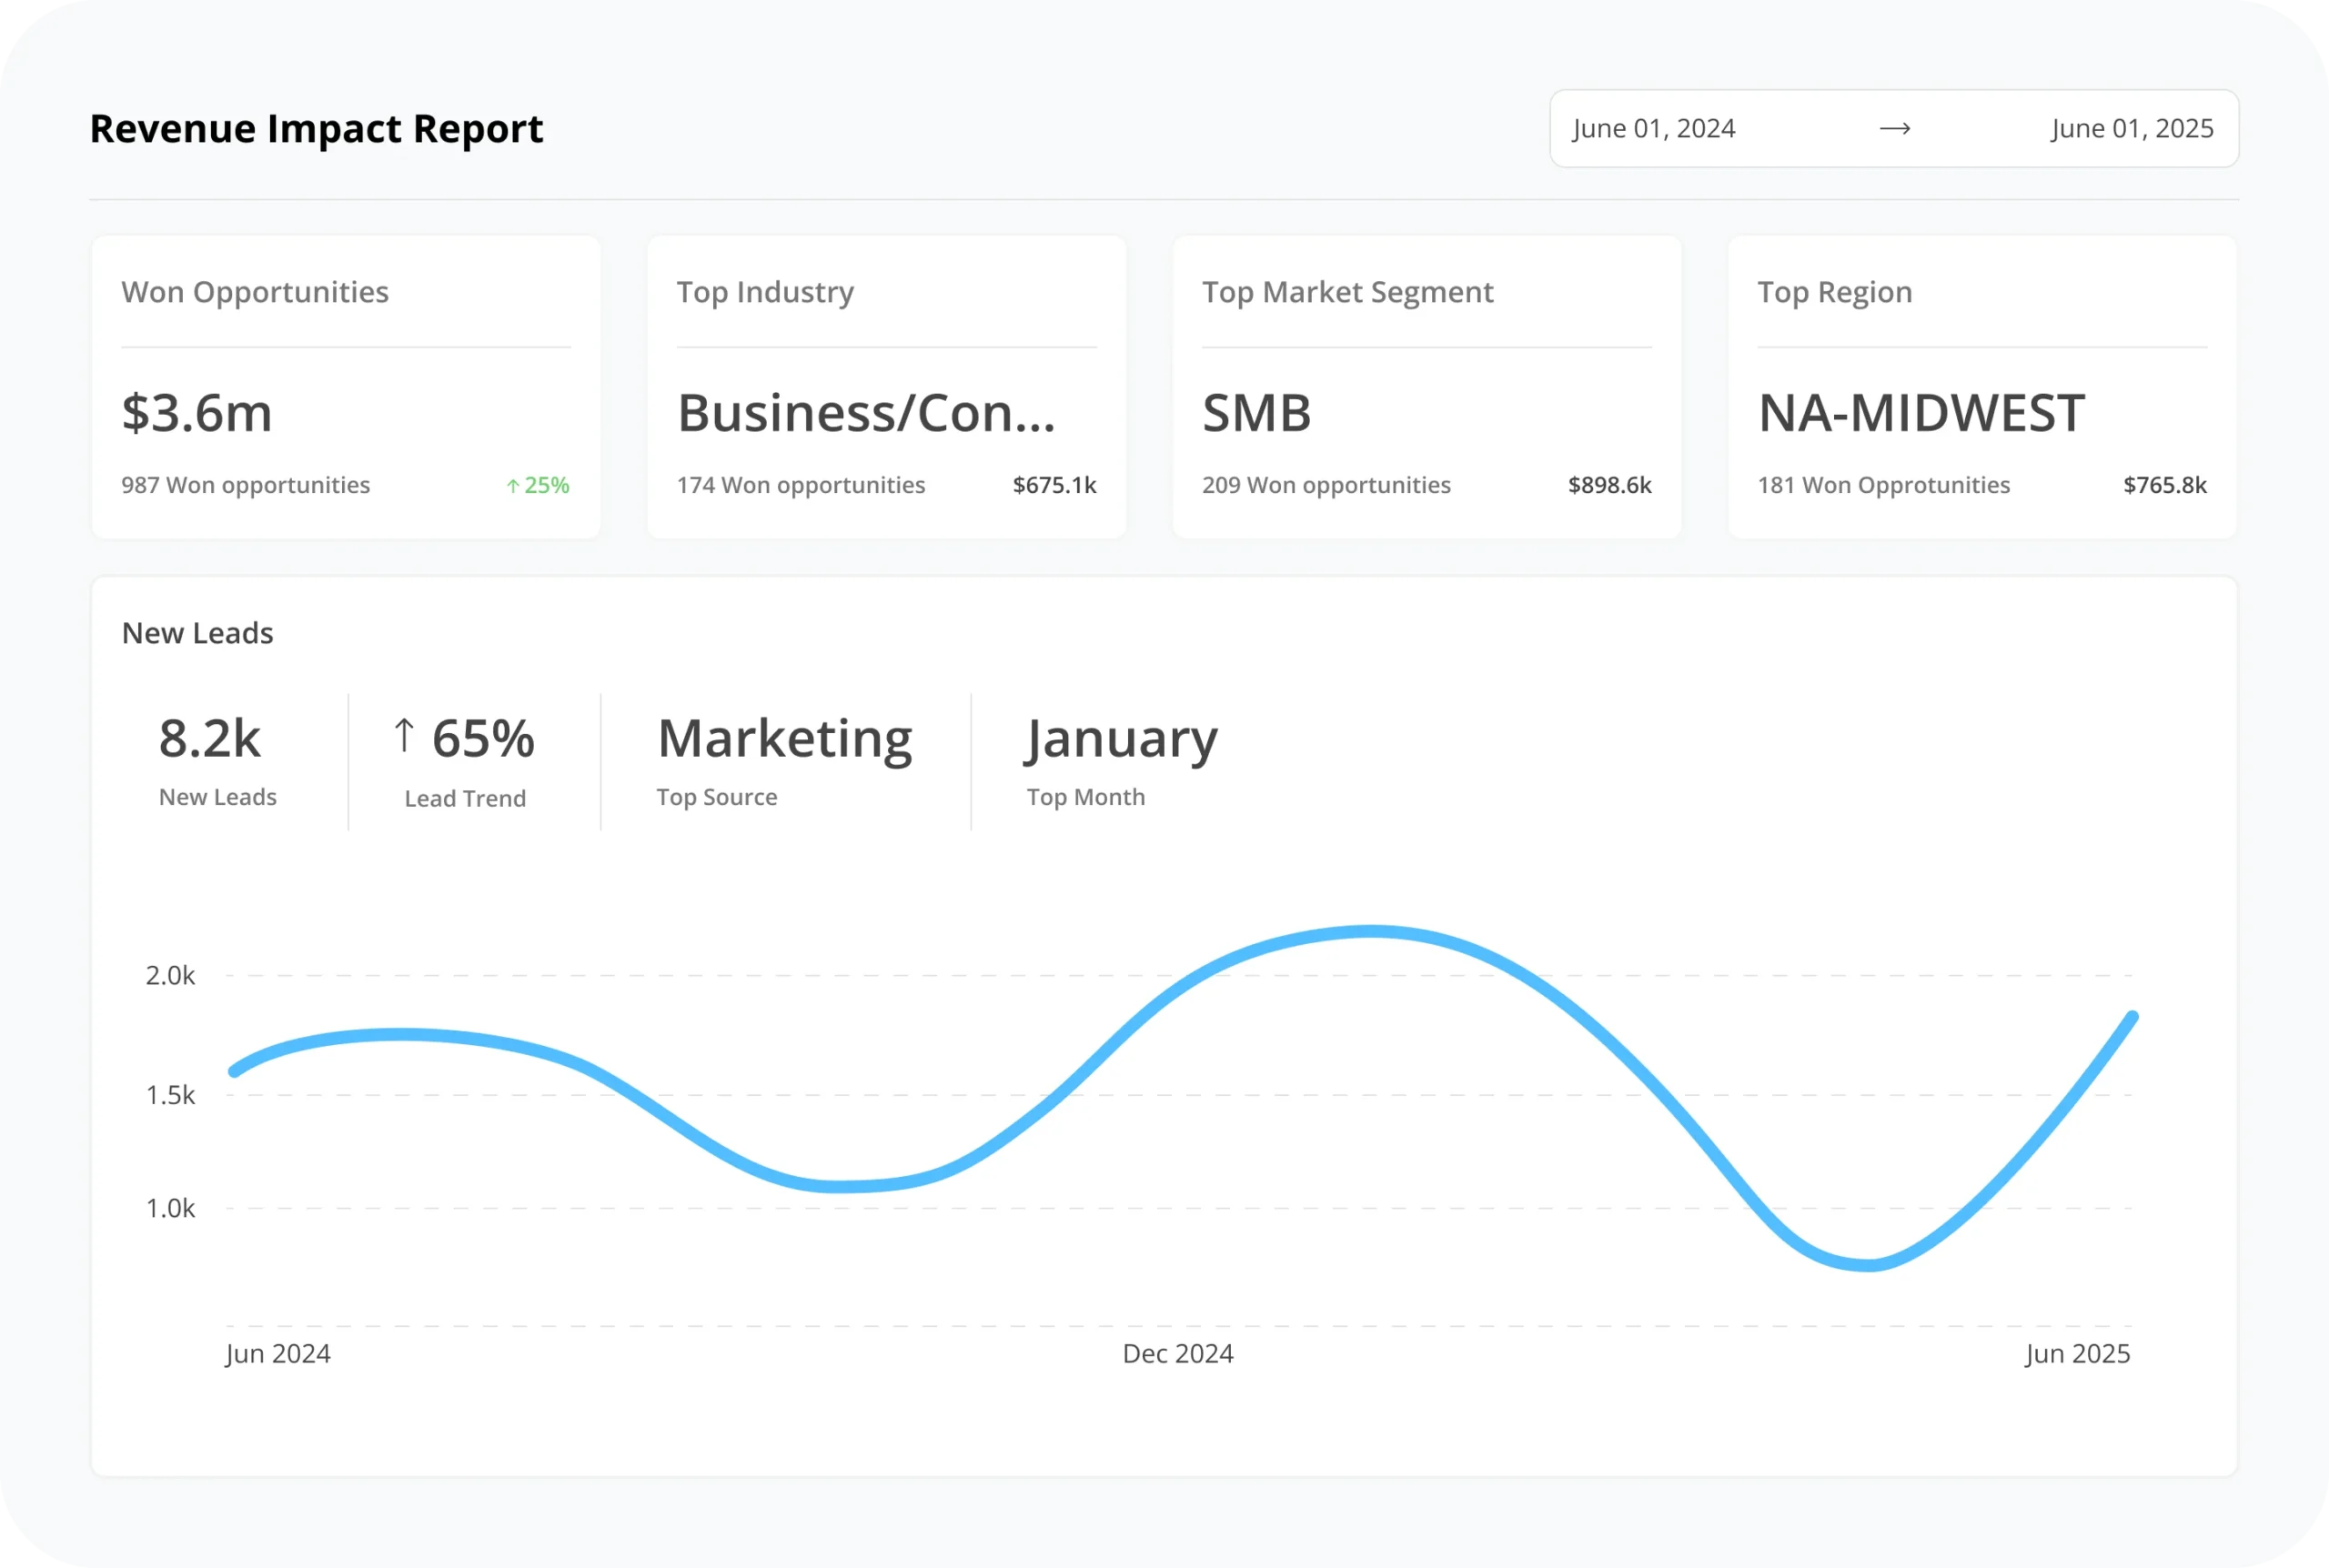Select the Won Opportunities $3.6m value
Screen dimensions: 2329x1568
pyautogui.click(x=197, y=413)
